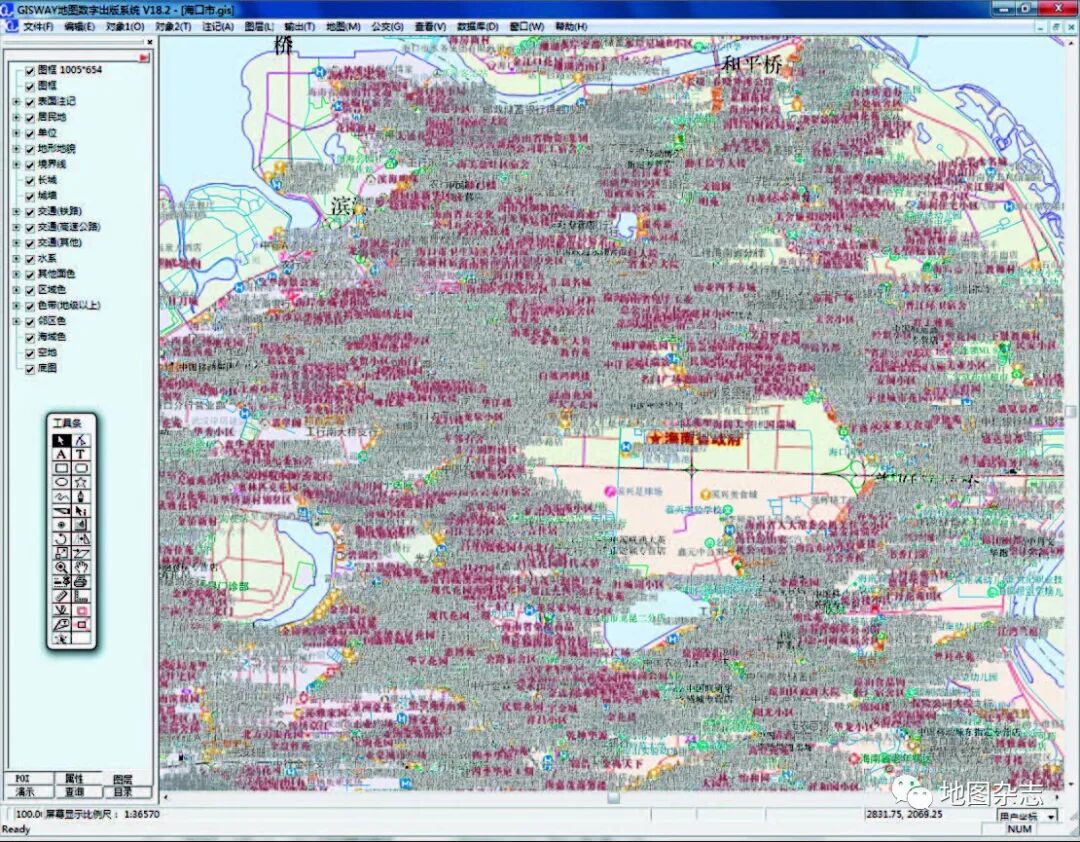Select the freehand zigzag line tool
Image resolution: width=1080 pixels, height=842 pixels.
pos(62,496)
